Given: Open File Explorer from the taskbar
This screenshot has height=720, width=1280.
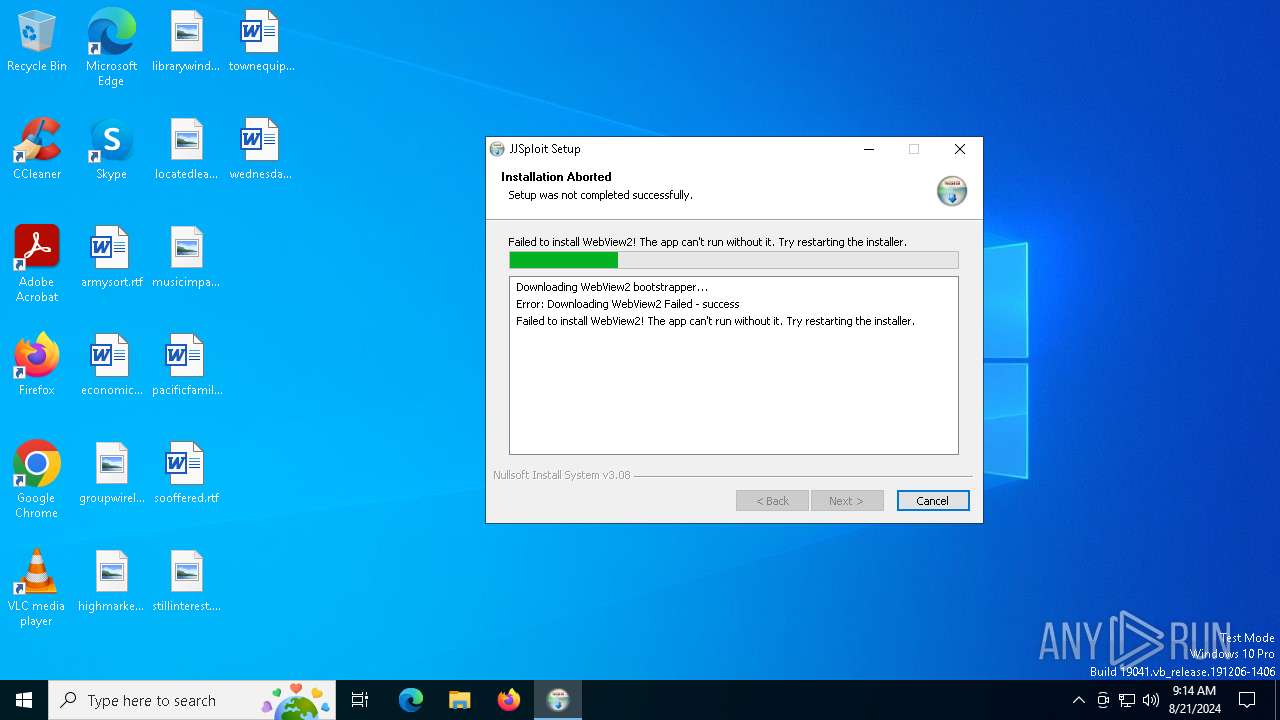Looking at the screenshot, I should (459, 700).
